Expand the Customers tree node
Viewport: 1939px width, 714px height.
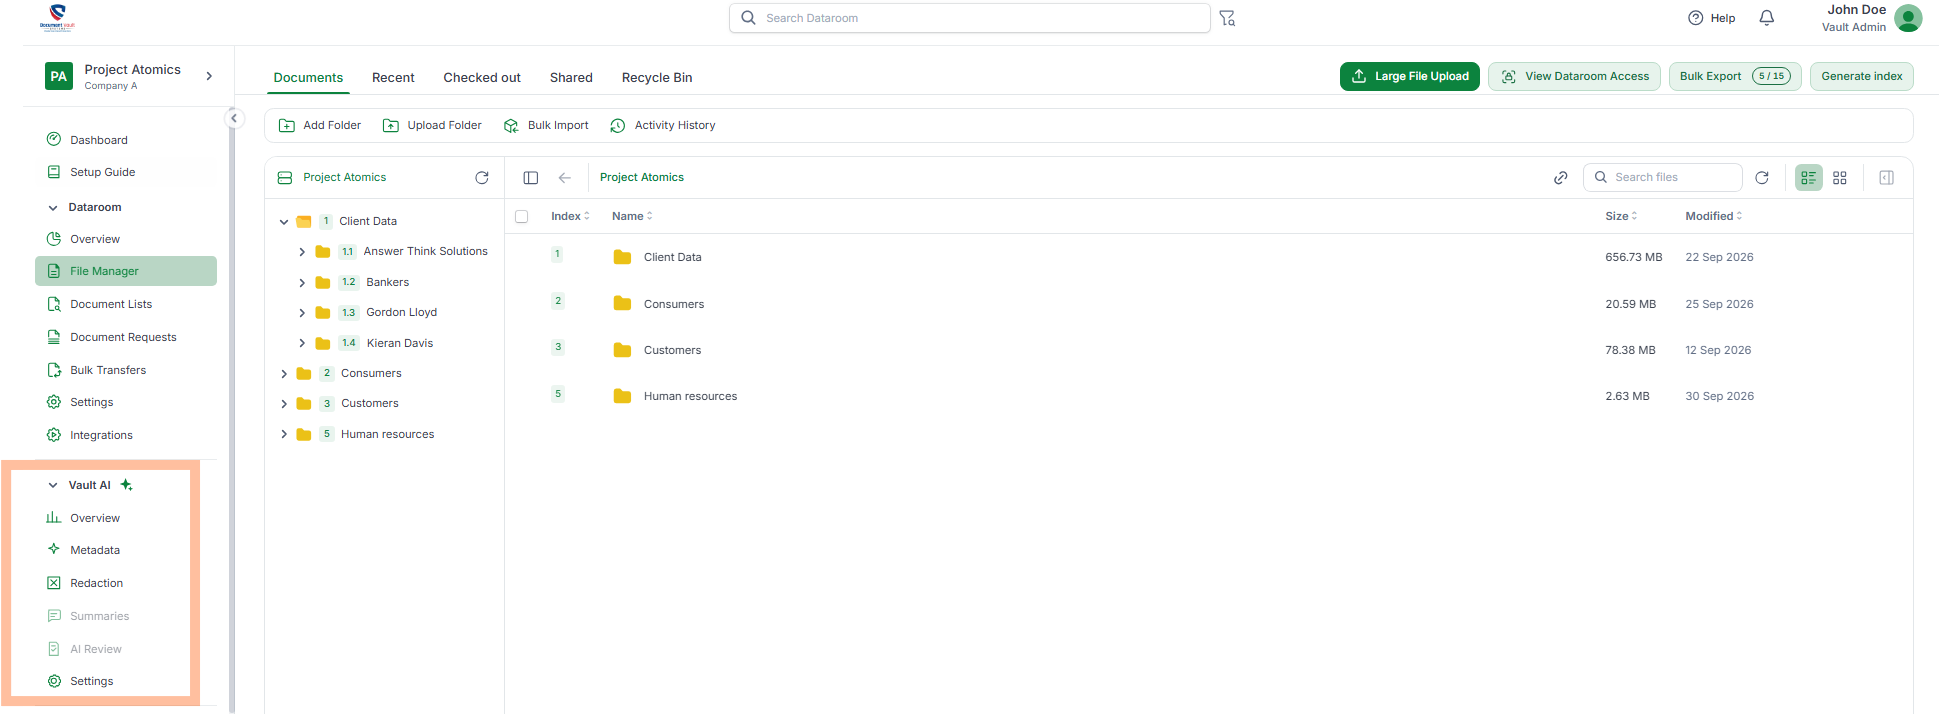(284, 404)
